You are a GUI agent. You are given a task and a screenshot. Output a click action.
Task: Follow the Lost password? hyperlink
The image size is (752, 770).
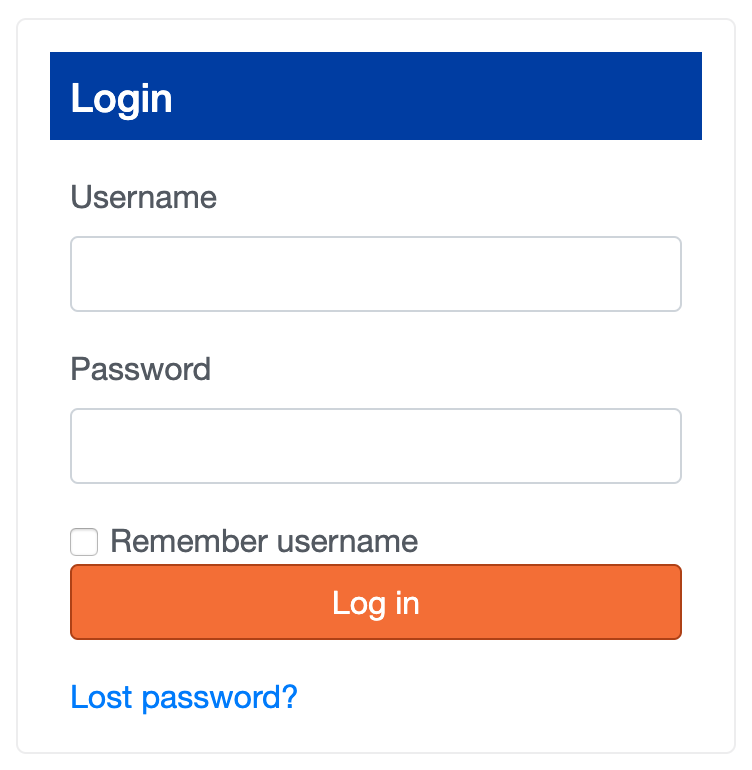[184, 696]
